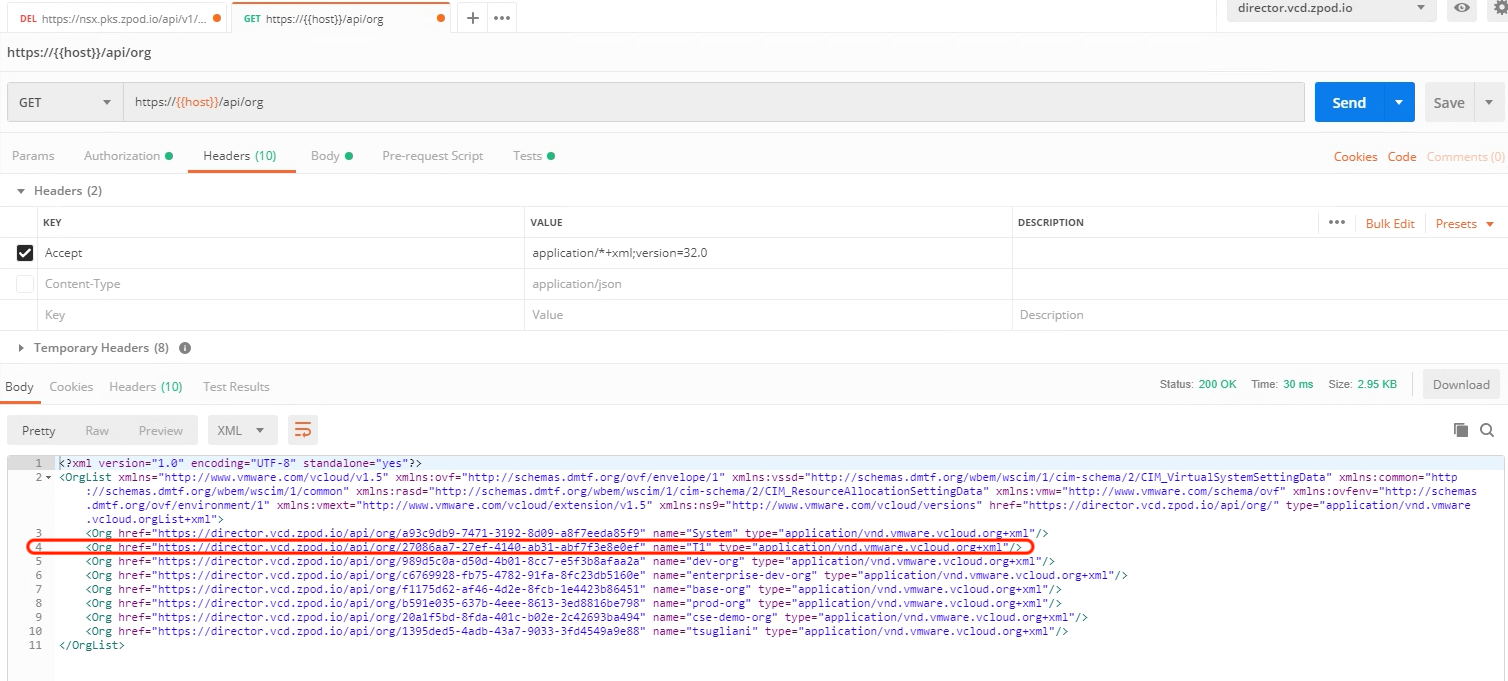Open the Cookies link
This screenshot has width=1508, height=681.
coord(1355,157)
